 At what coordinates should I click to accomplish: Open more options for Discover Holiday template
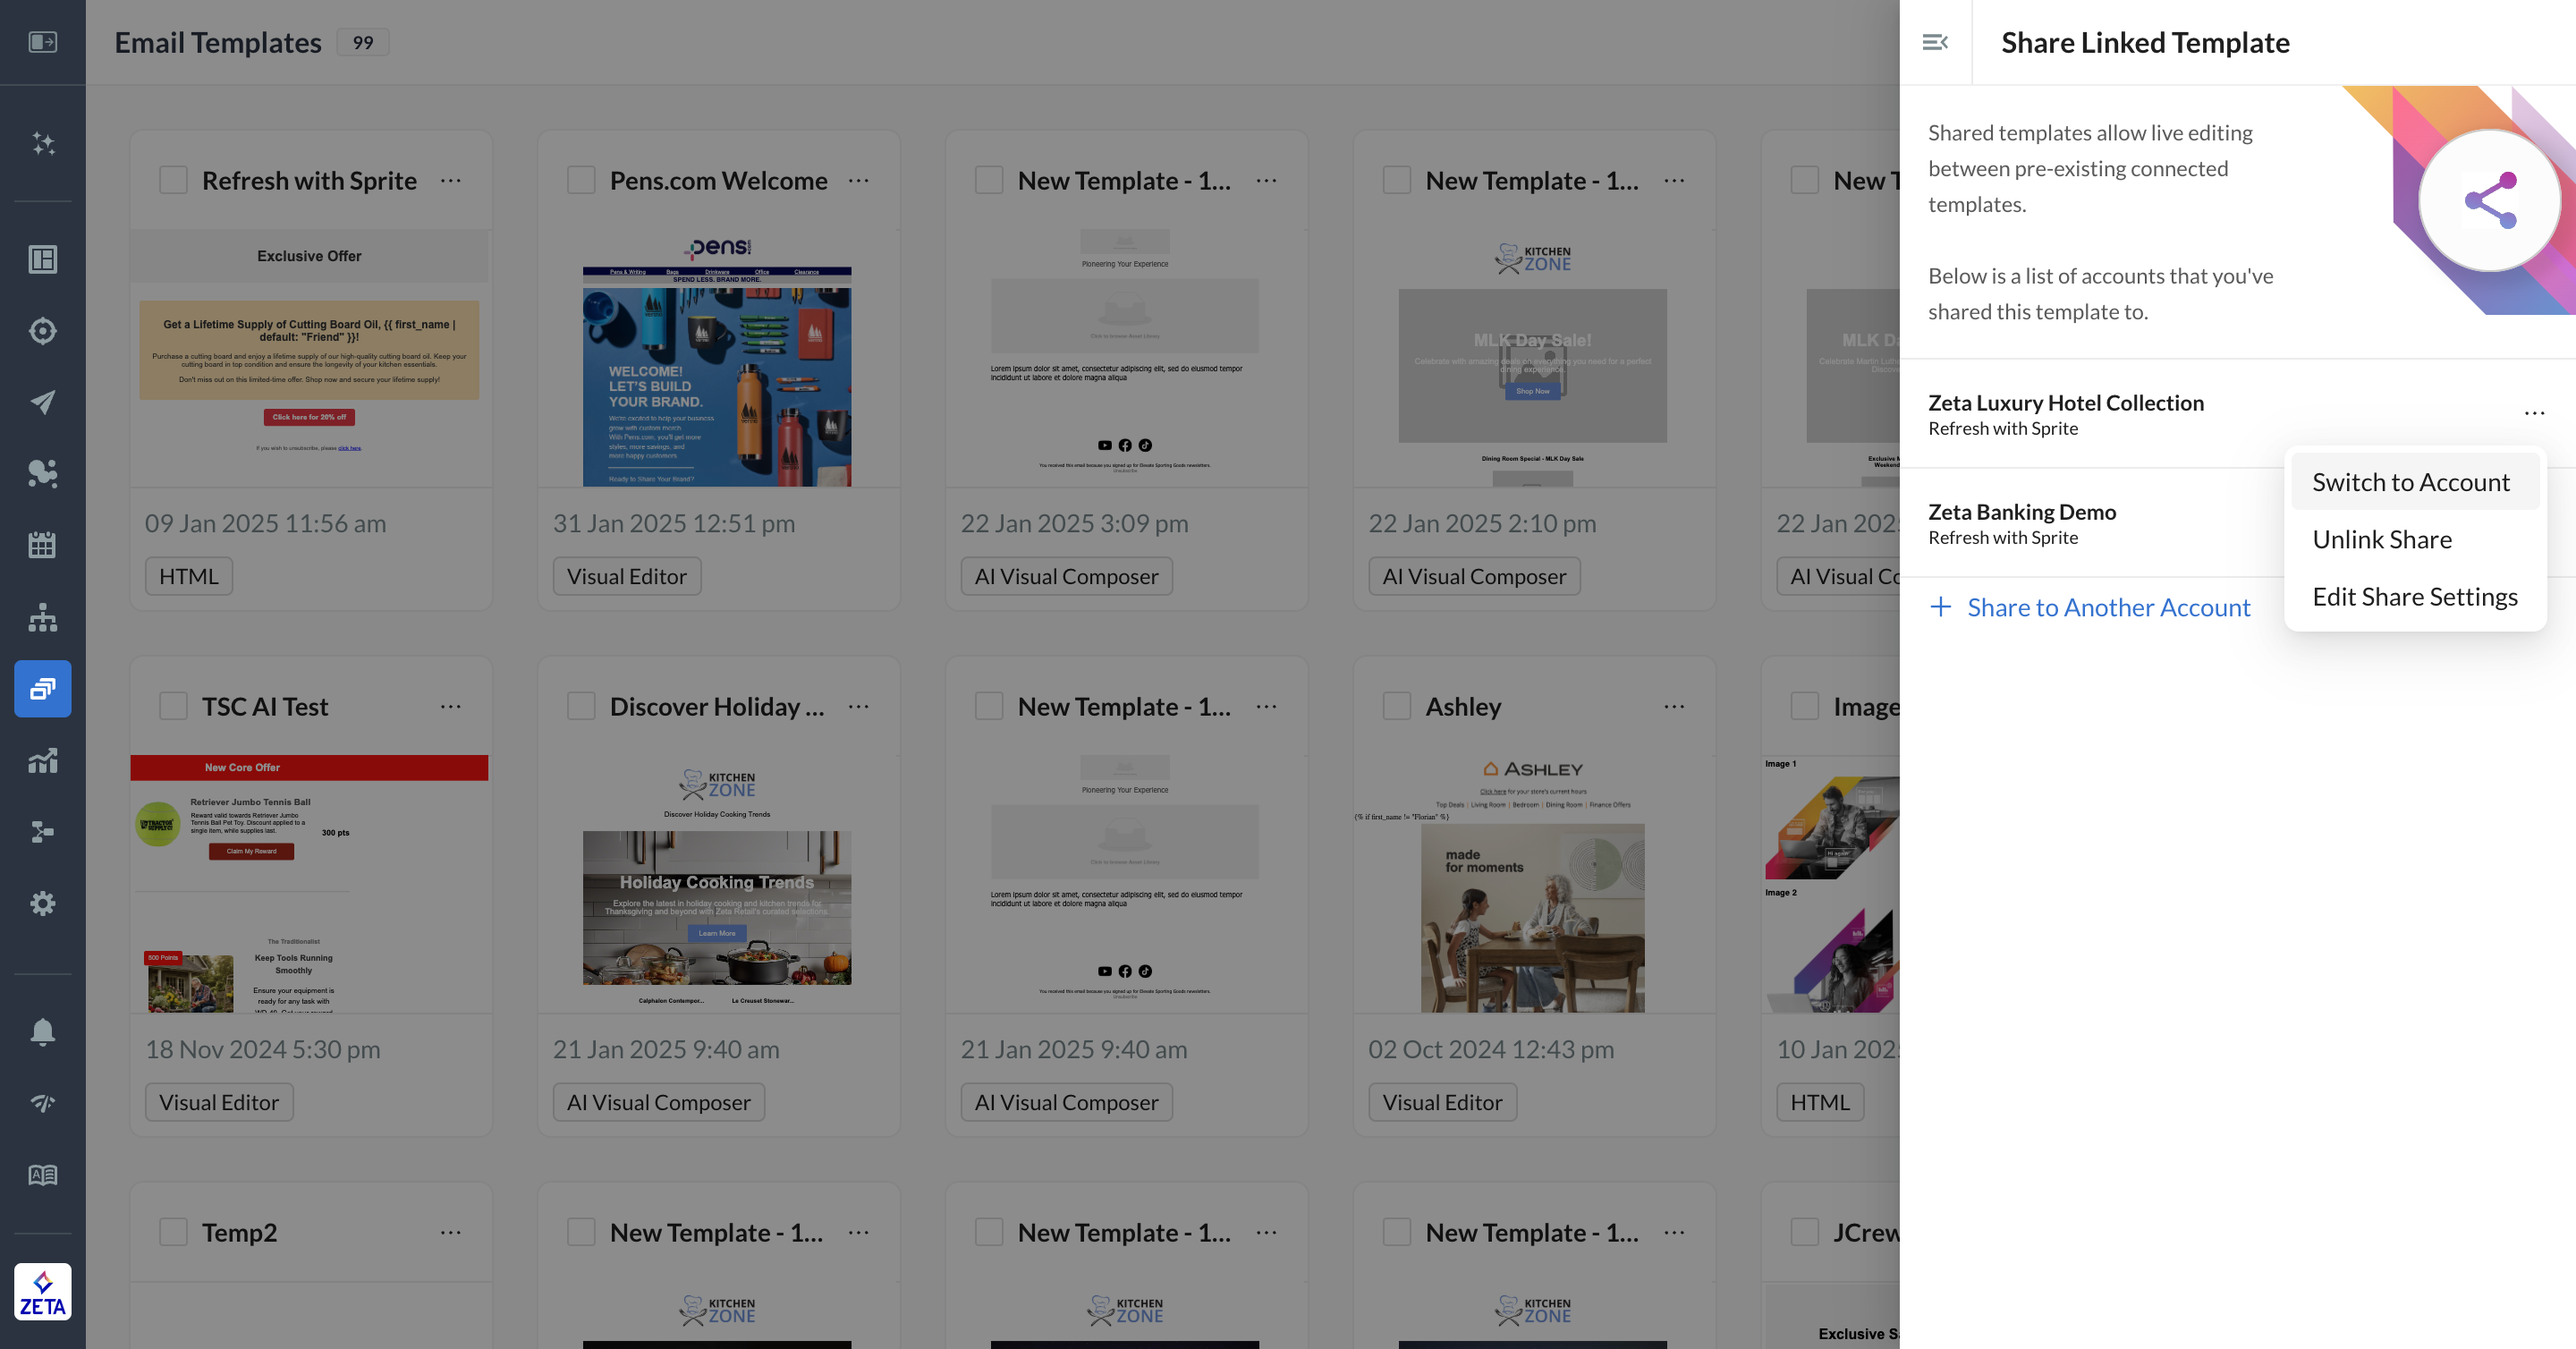859,707
